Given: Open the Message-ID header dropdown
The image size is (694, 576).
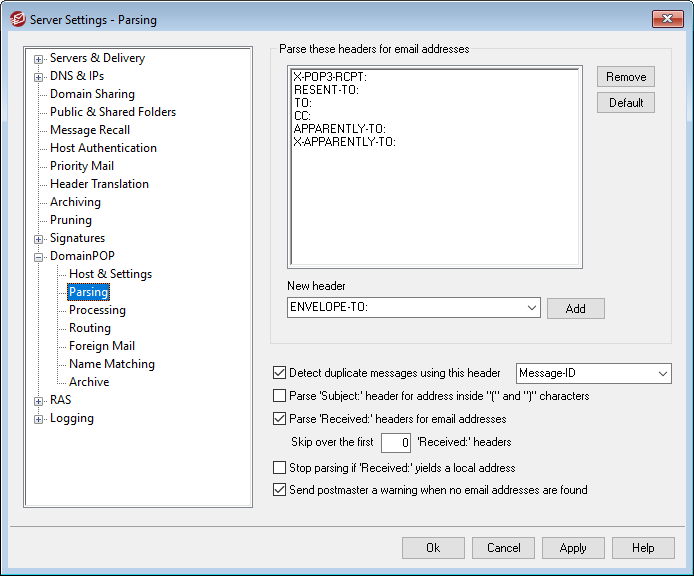Looking at the screenshot, I should click(x=663, y=374).
